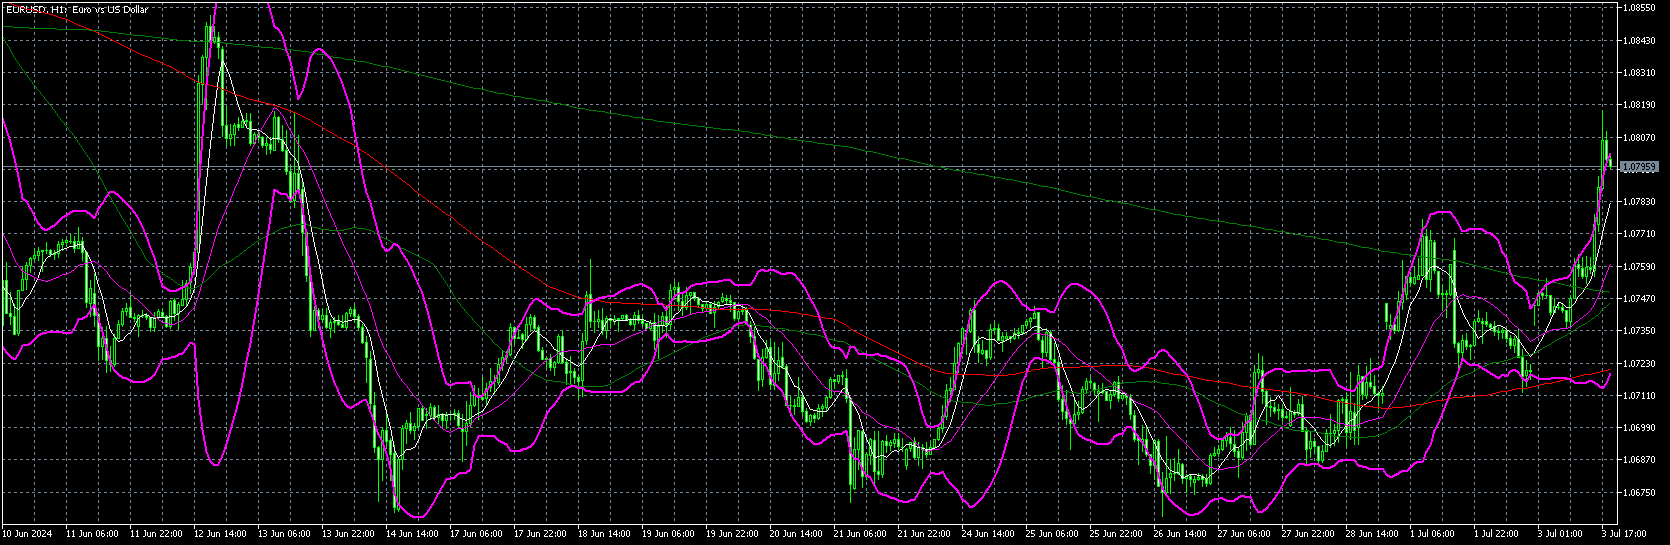The height and width of the screenshot is (545, 1670).
Task: Click the 1.08190 price axis label
Action: (x=1641, y=104)
